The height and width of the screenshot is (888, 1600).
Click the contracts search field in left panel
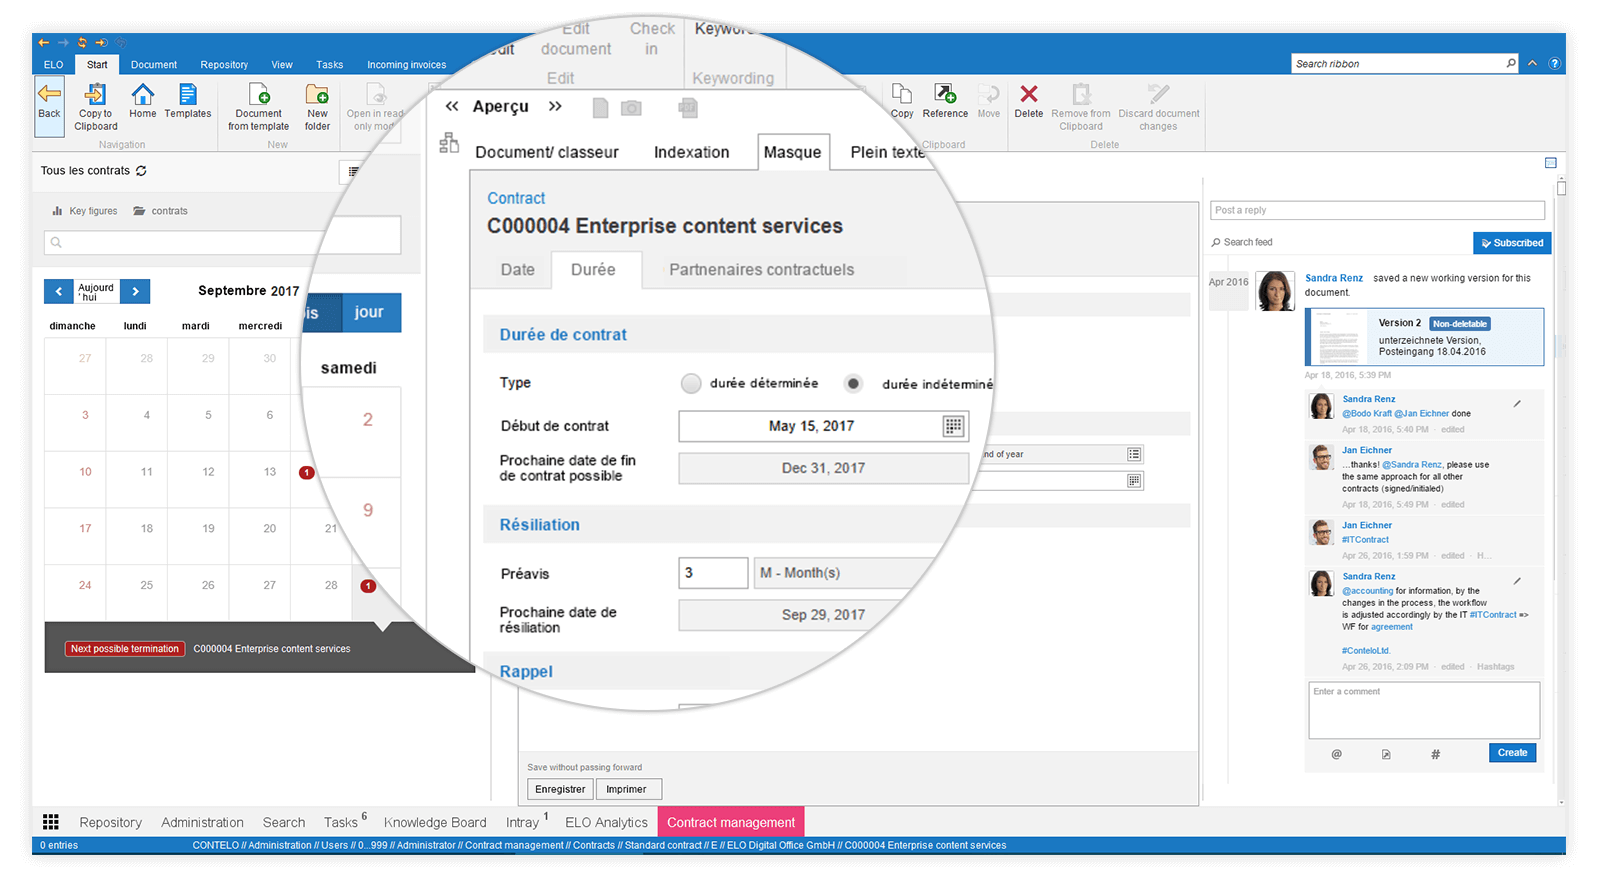click(x=222, y=242)
